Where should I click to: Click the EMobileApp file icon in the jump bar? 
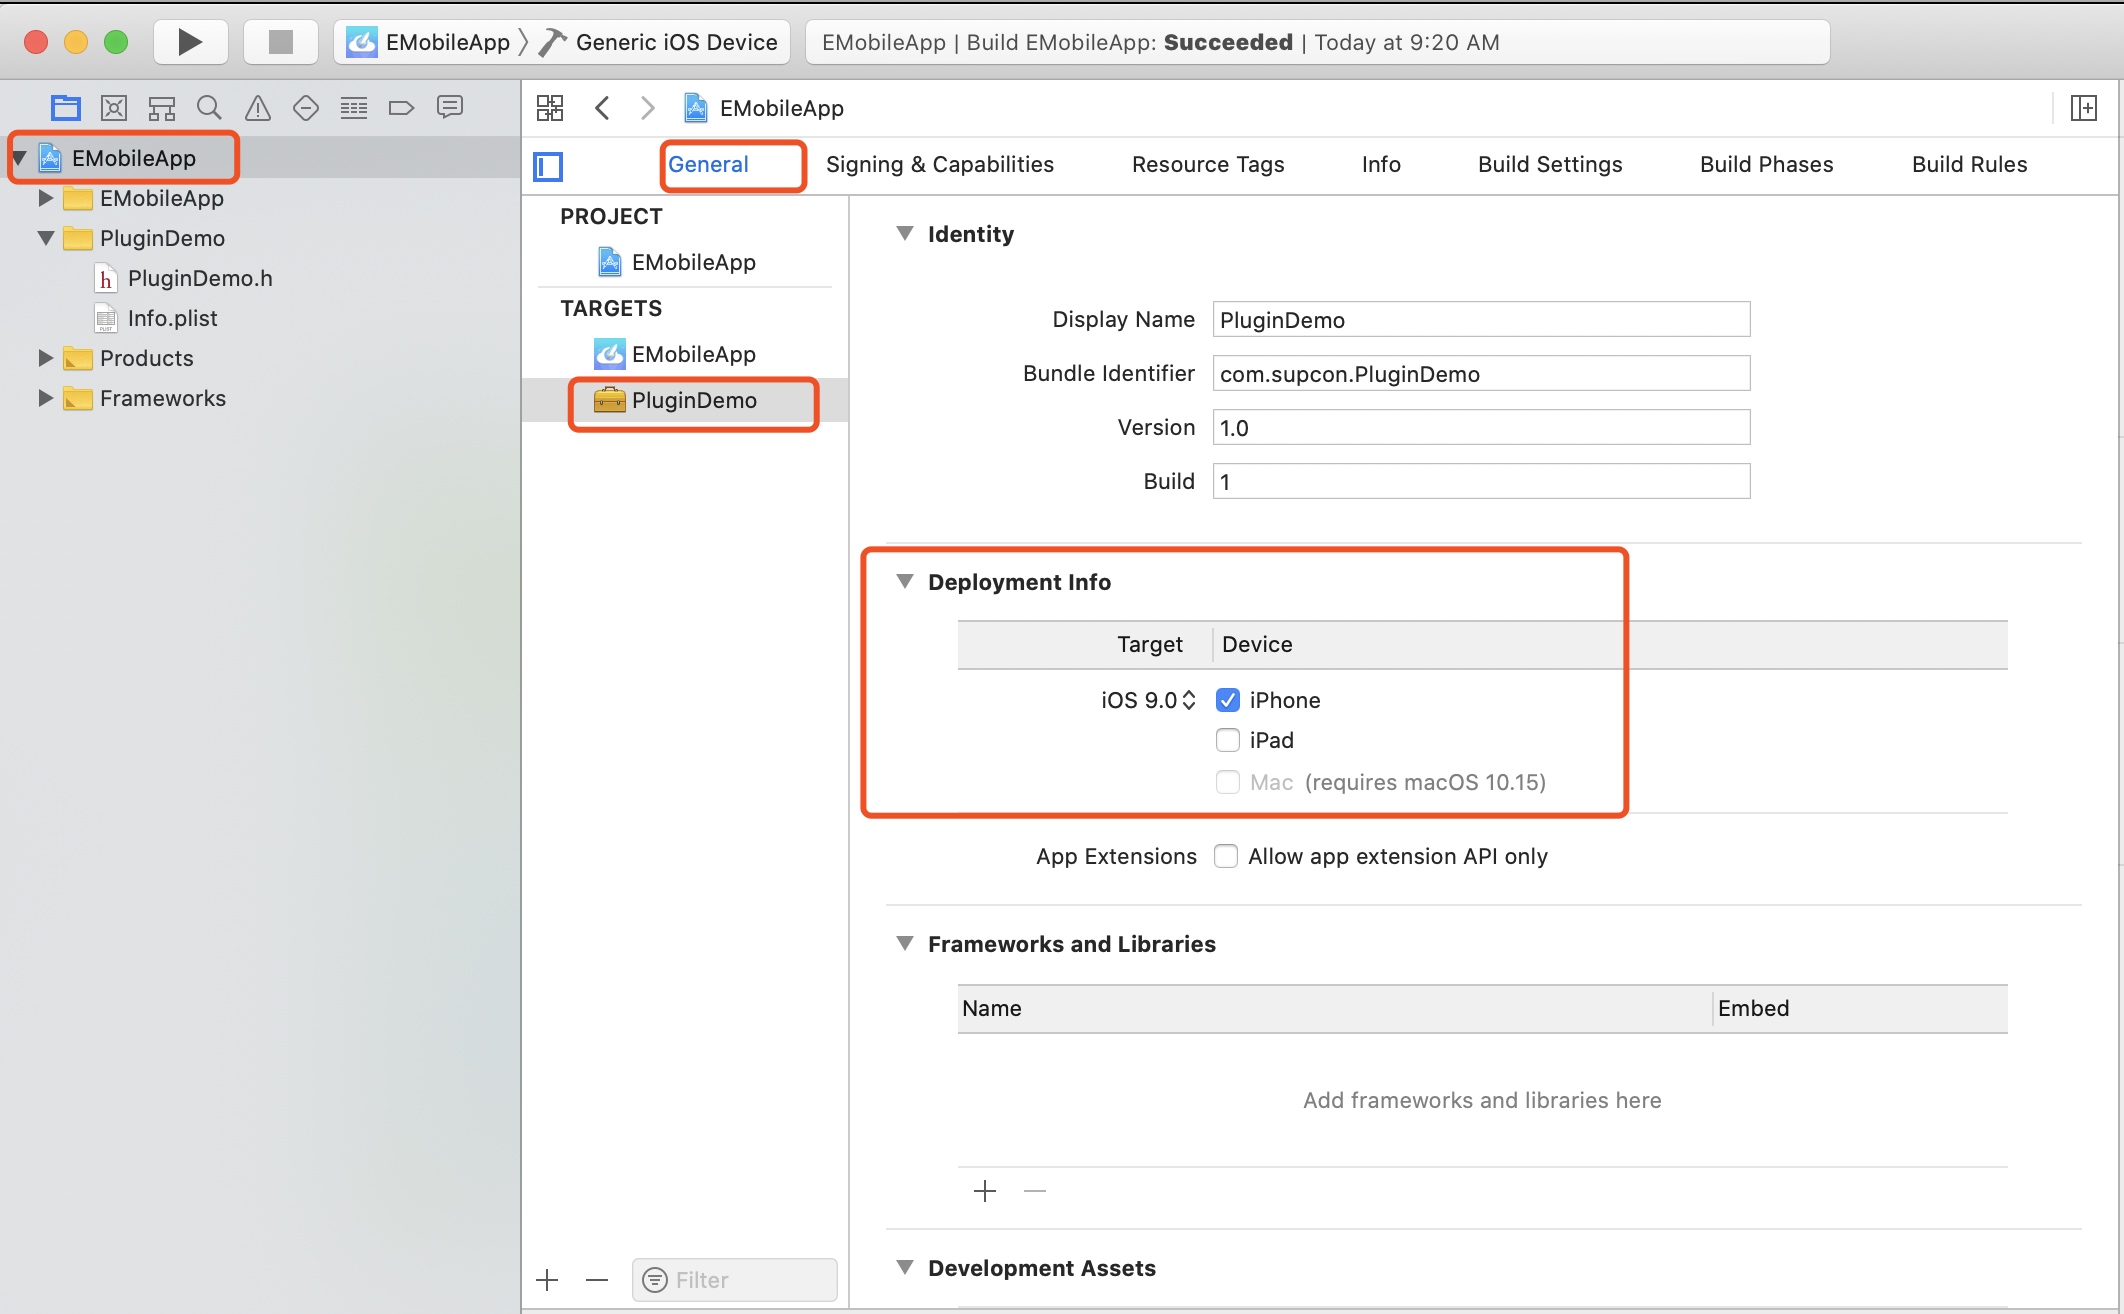click(x=696, y=108)
